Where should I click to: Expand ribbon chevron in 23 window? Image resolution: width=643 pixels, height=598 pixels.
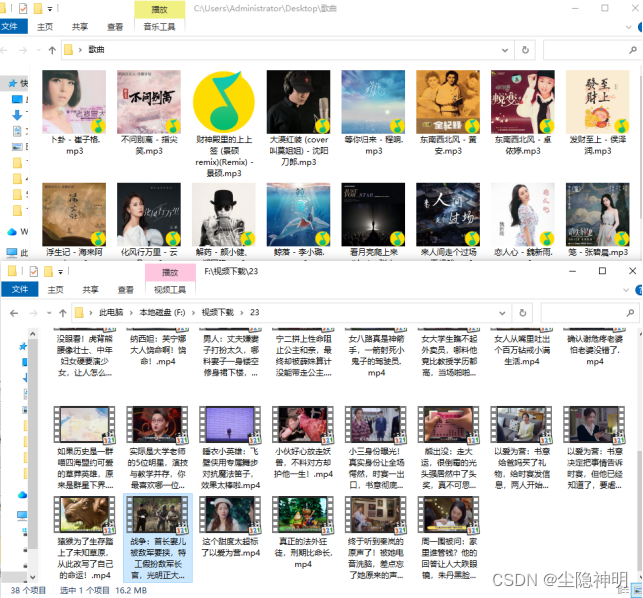click(x=626, y=290)
